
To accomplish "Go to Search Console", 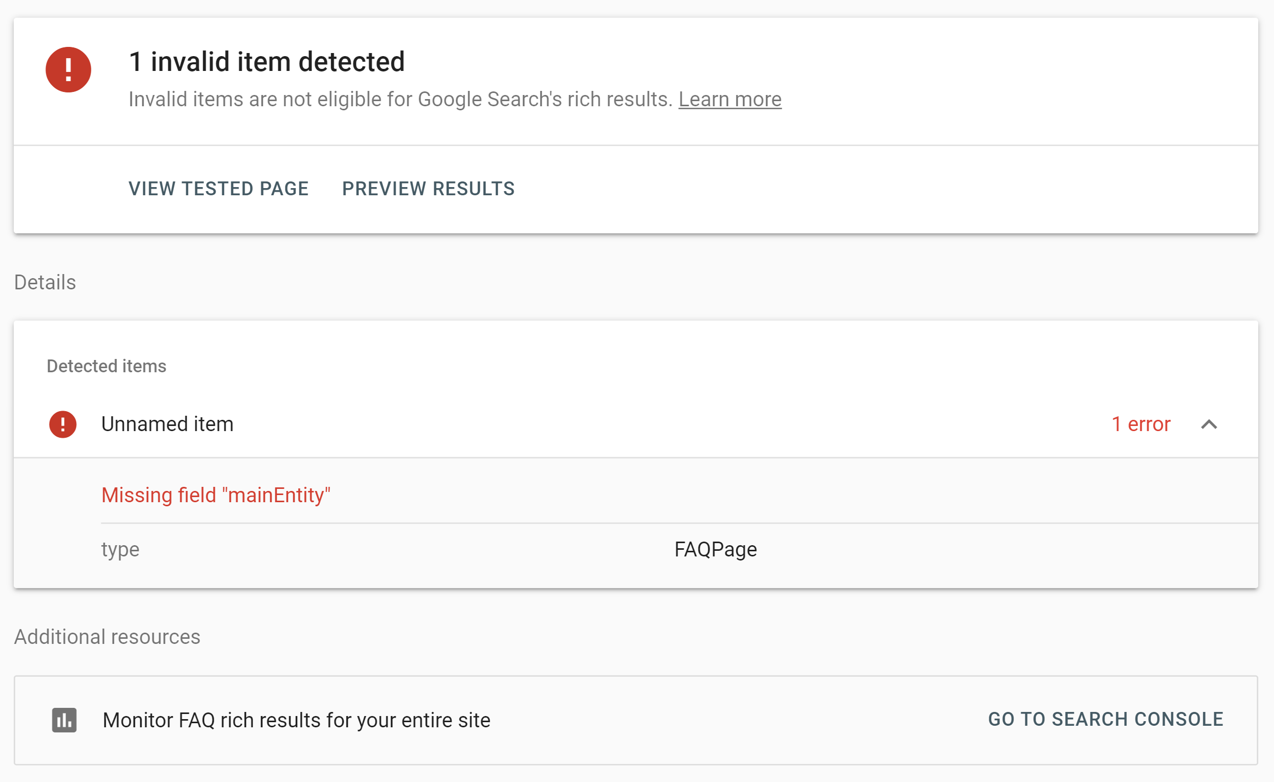I will (1105, 720).
